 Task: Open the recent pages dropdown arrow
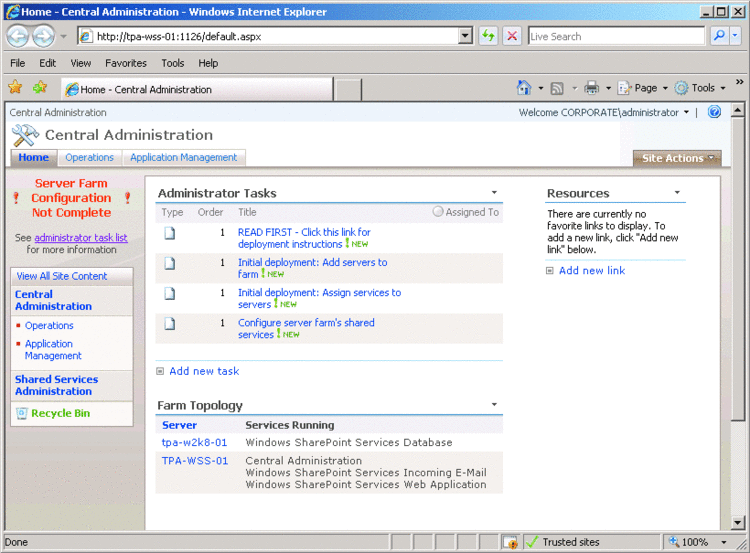coord(63,36)
